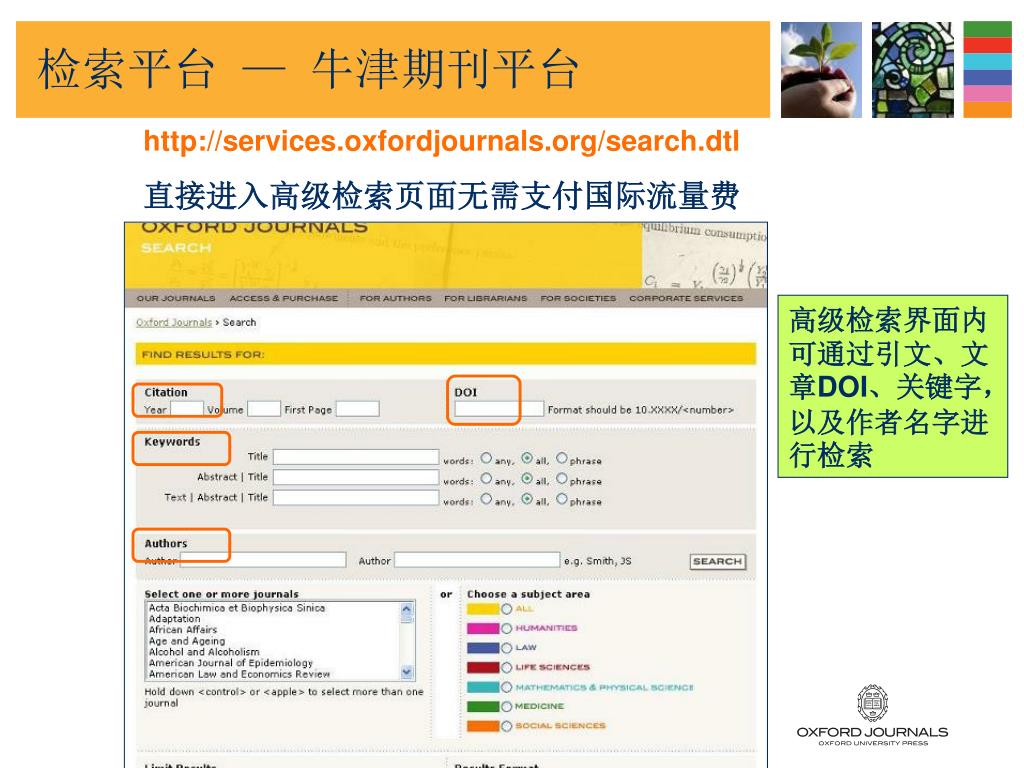Screen dimensions: 1024x768
Task: Open Access & Purchase menu
Action: point(283,298)
